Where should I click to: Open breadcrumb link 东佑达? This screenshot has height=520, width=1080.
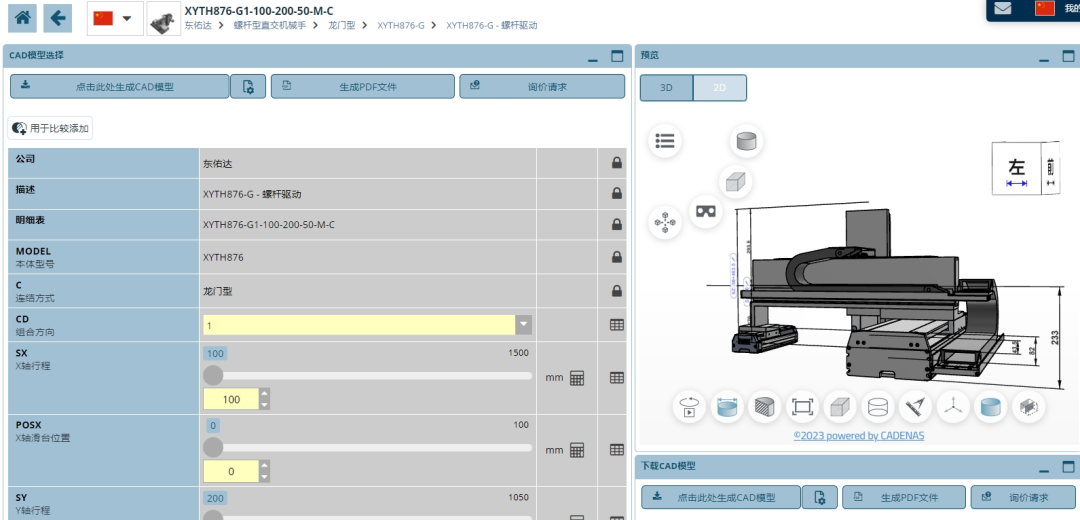point(198,25)
